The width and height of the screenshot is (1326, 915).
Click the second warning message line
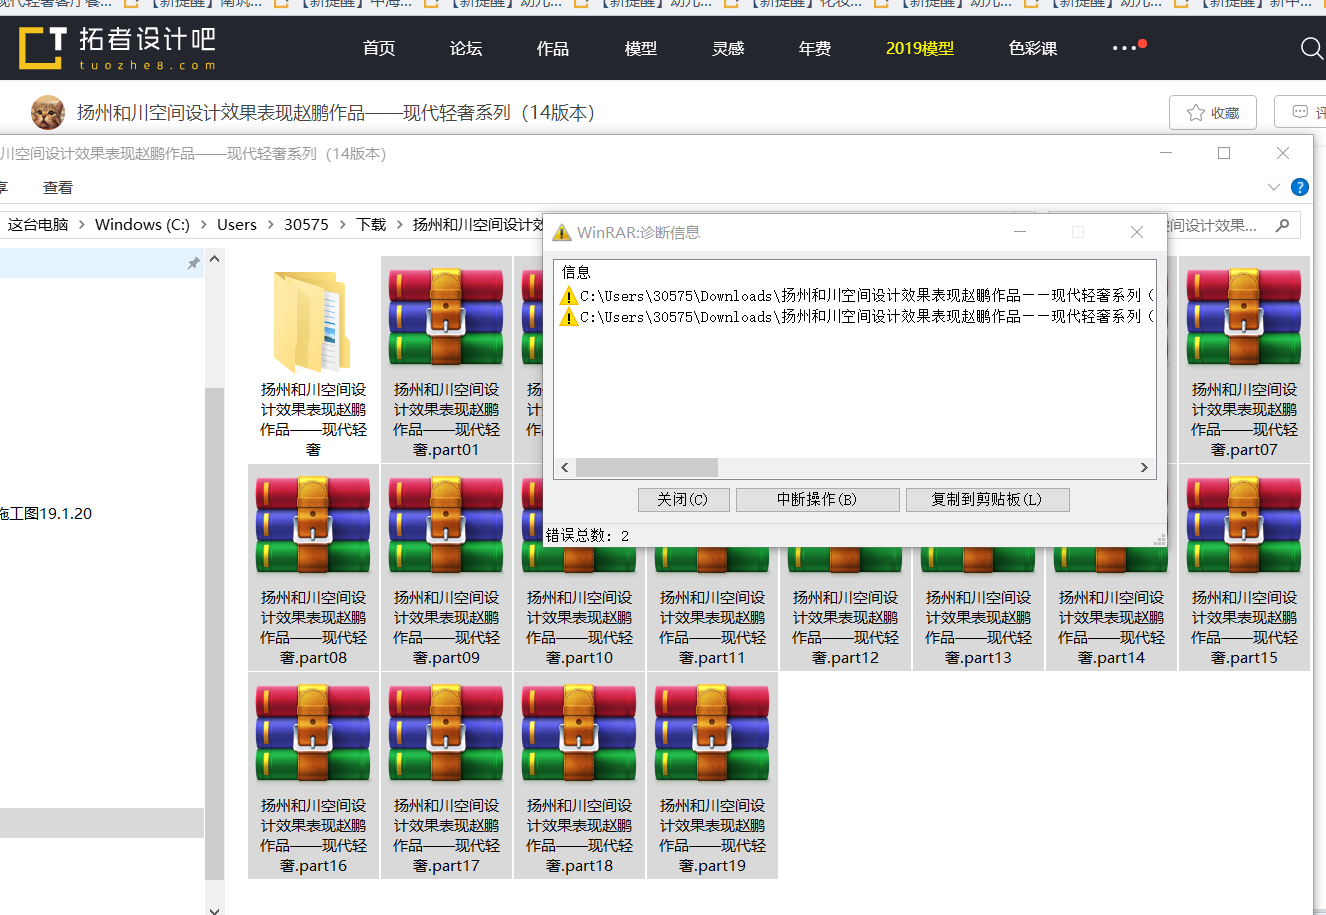[857, 316]
